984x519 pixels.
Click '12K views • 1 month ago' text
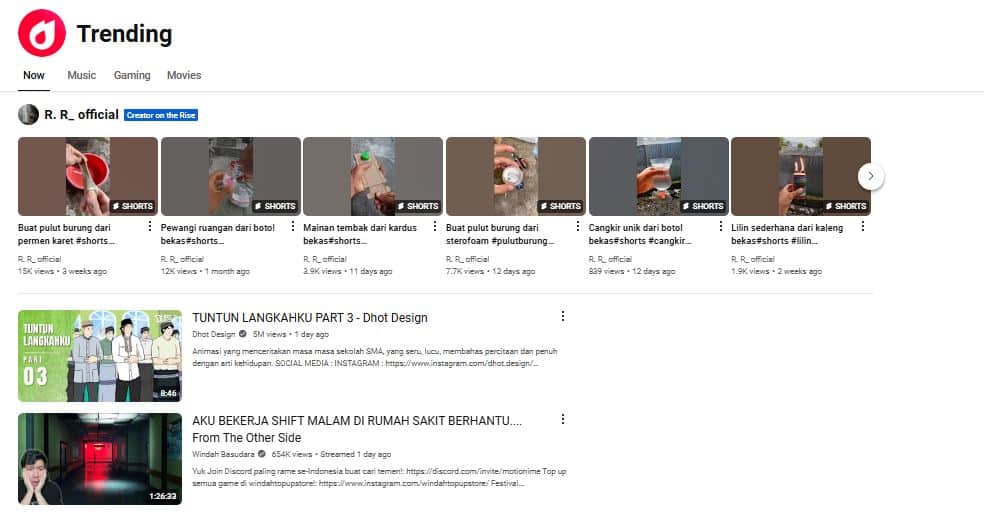coord(205,272)
